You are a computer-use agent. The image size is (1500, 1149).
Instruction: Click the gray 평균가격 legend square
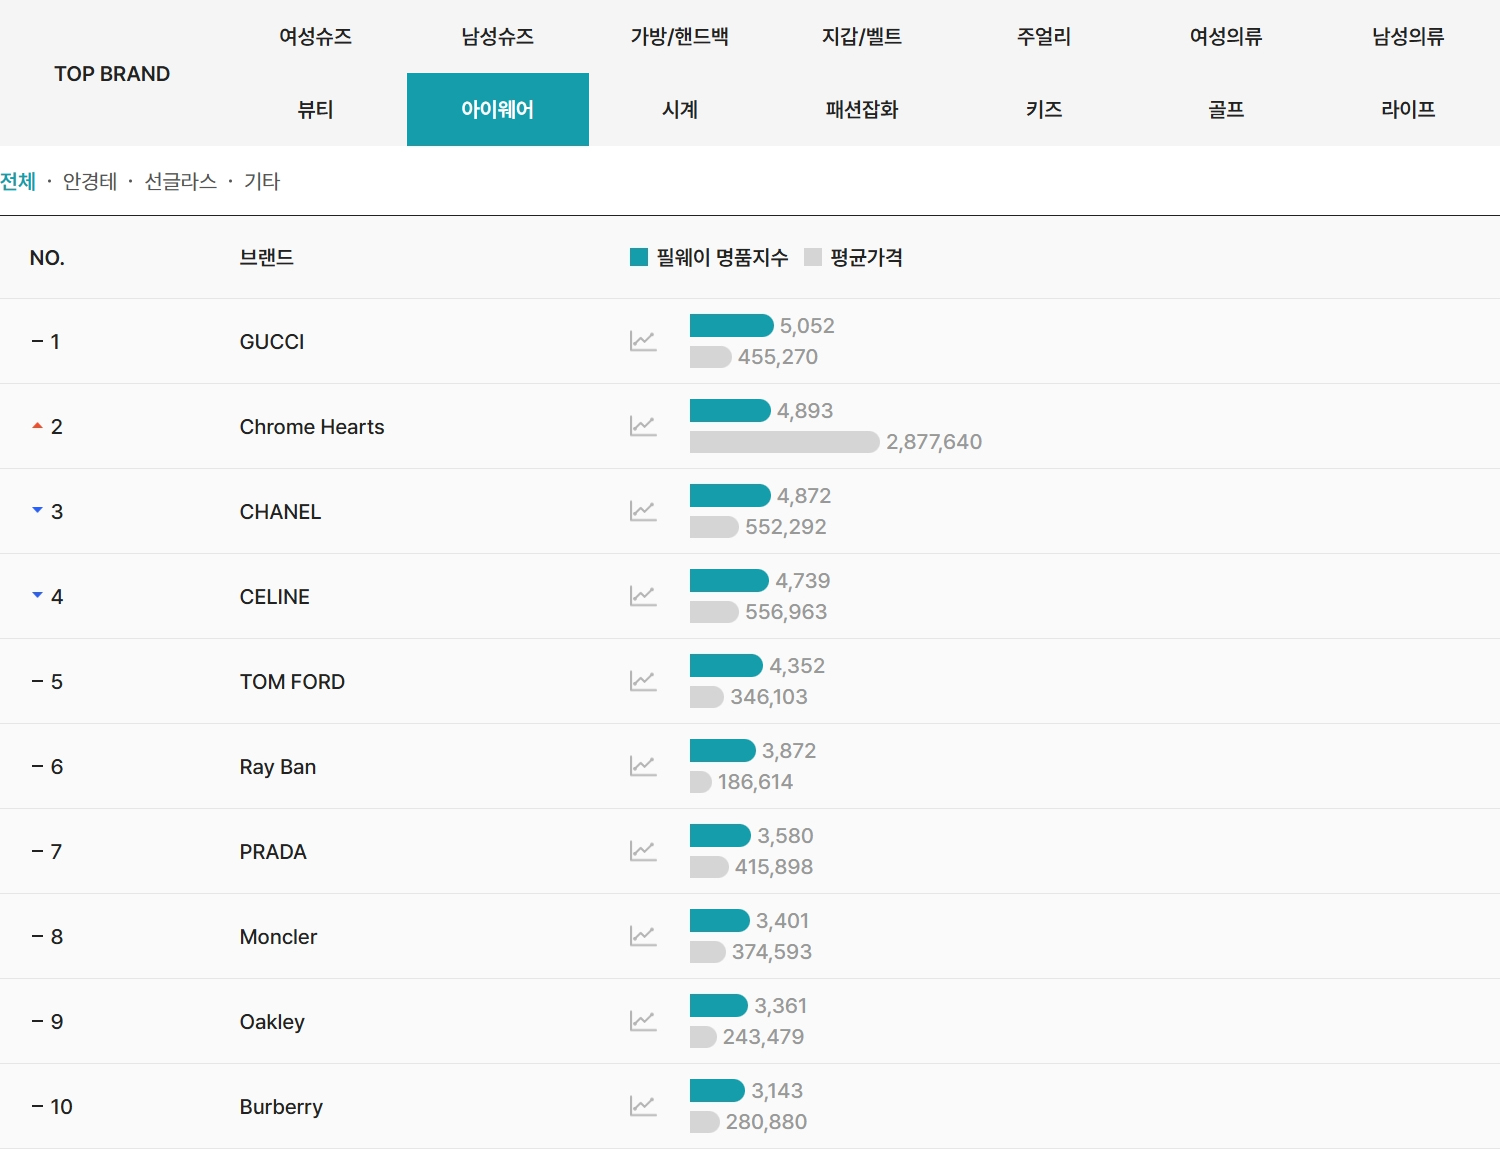[813, 257]
